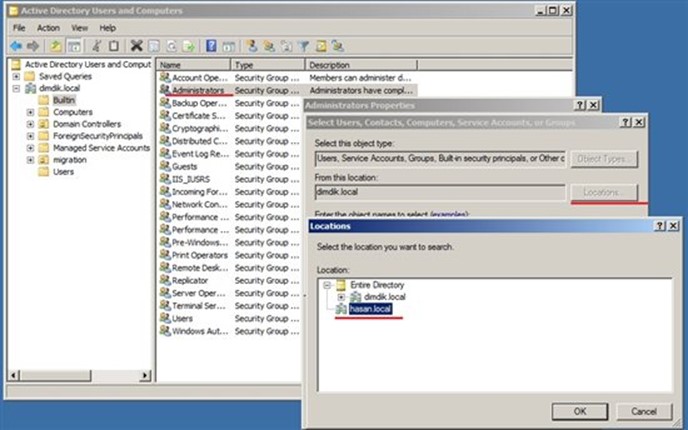The image size is (688, 430).
Task: Select the Print Operators group row
Action: (230, 255)
